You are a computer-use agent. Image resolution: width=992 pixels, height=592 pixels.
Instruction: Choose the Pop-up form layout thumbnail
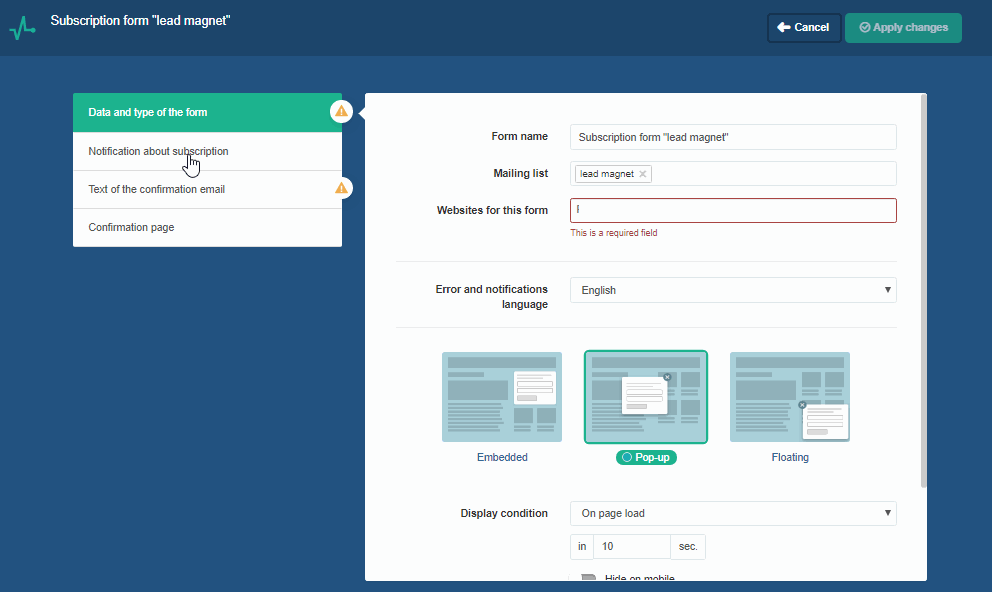pyautogui.click(x=645, y=397)
